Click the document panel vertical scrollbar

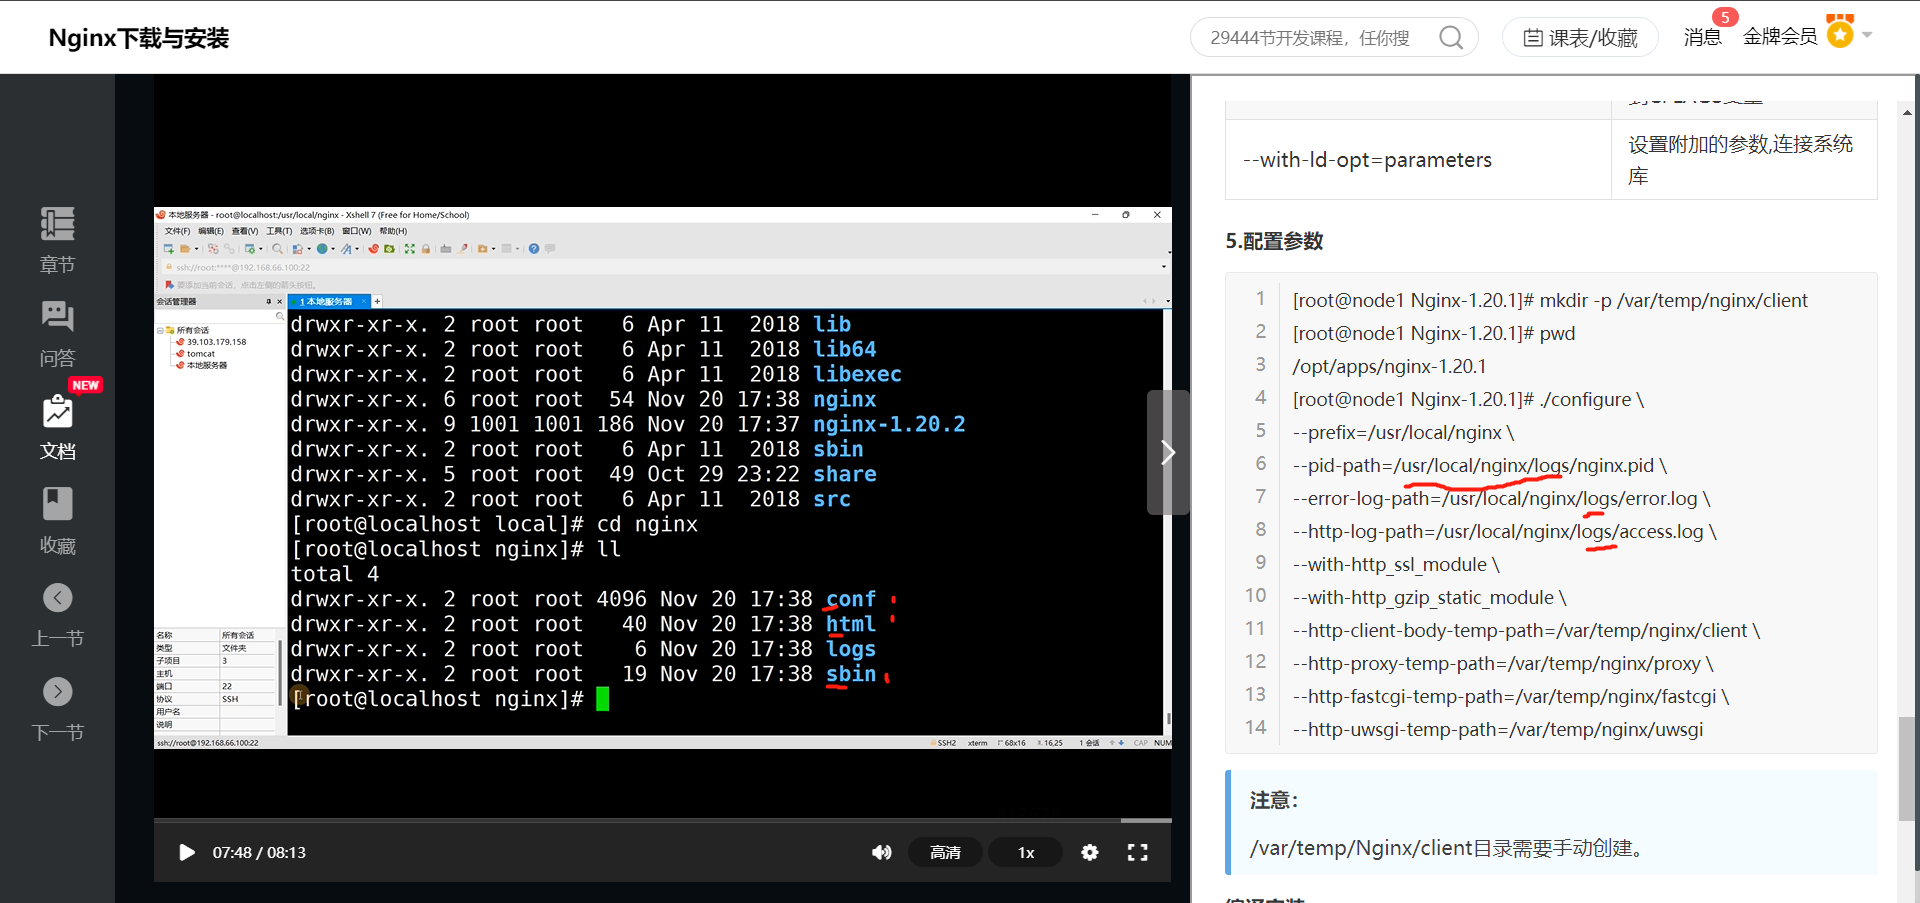[1907, 770]
